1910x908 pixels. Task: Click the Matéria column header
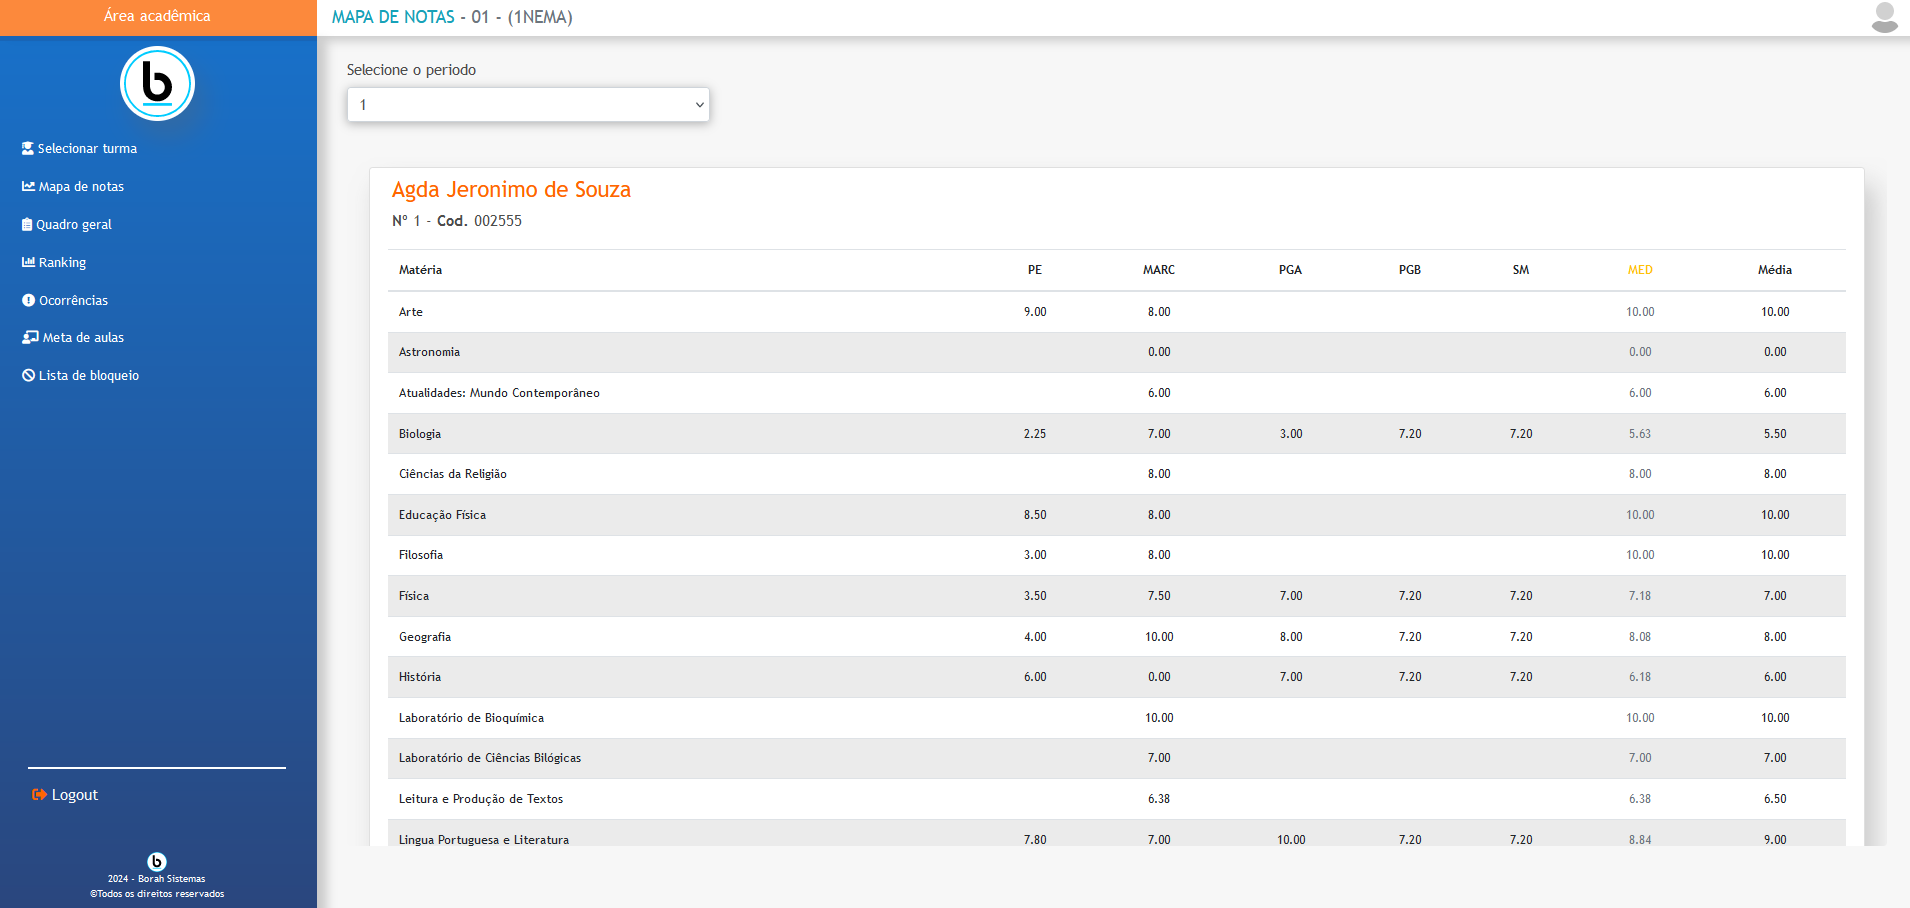(x=420, y=270)
